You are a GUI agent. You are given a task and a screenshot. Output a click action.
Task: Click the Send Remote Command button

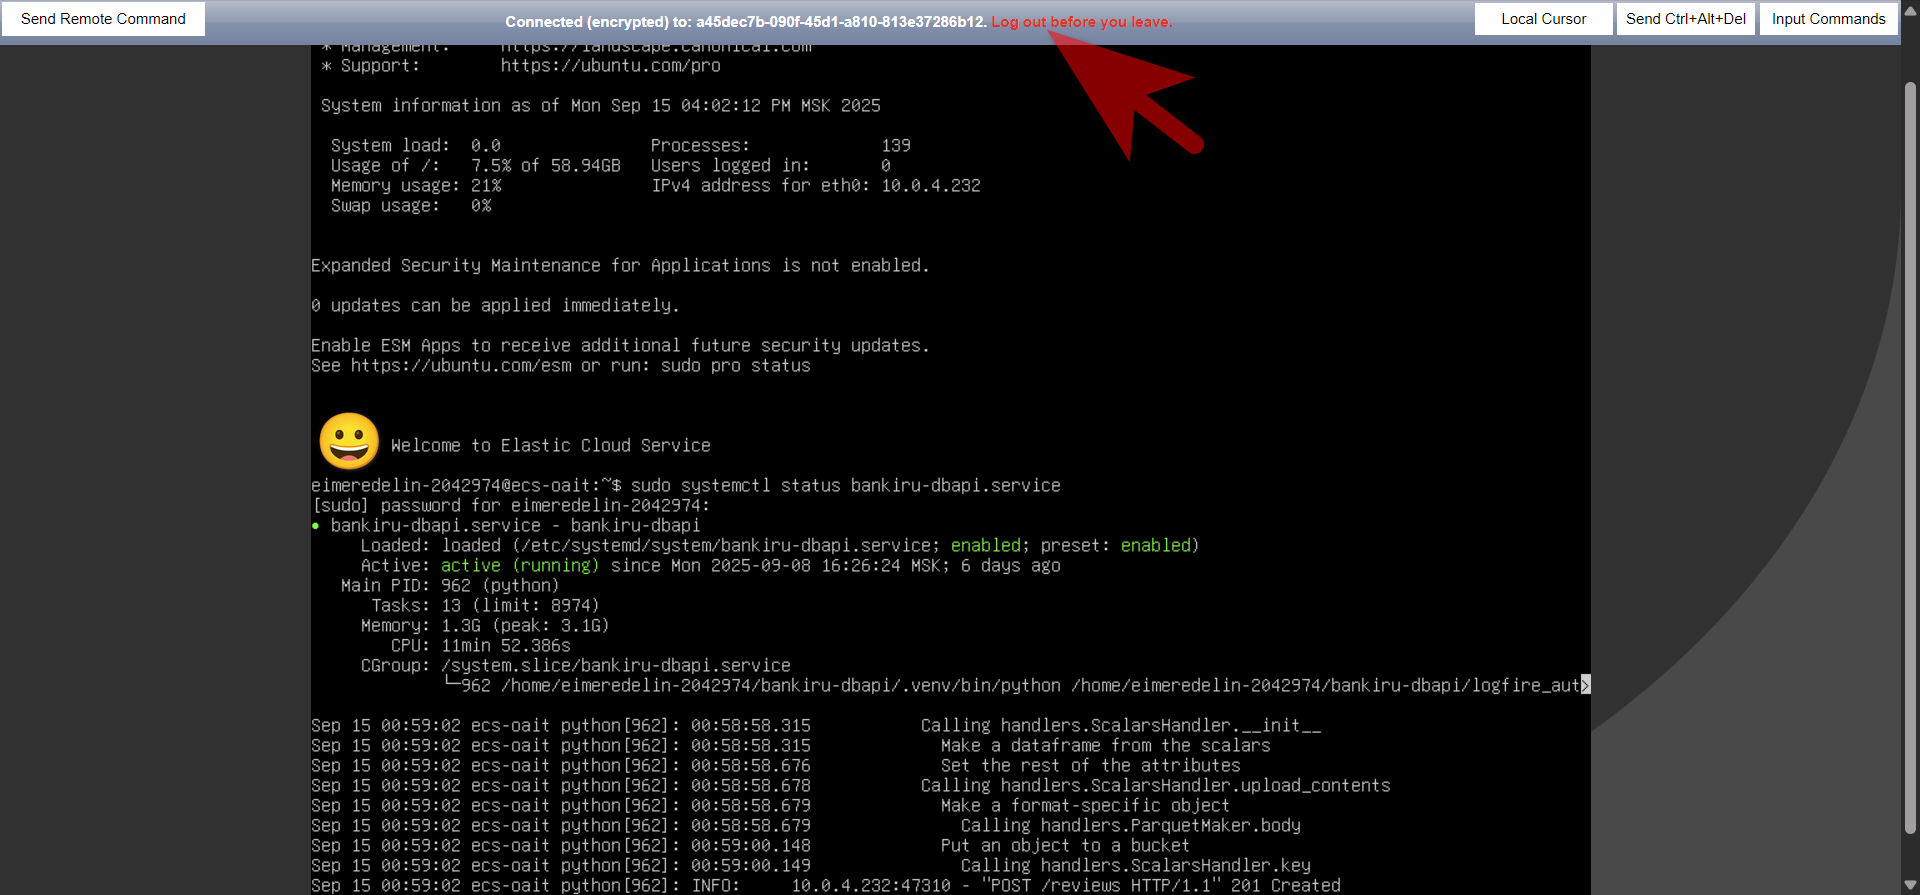(103, 19)
